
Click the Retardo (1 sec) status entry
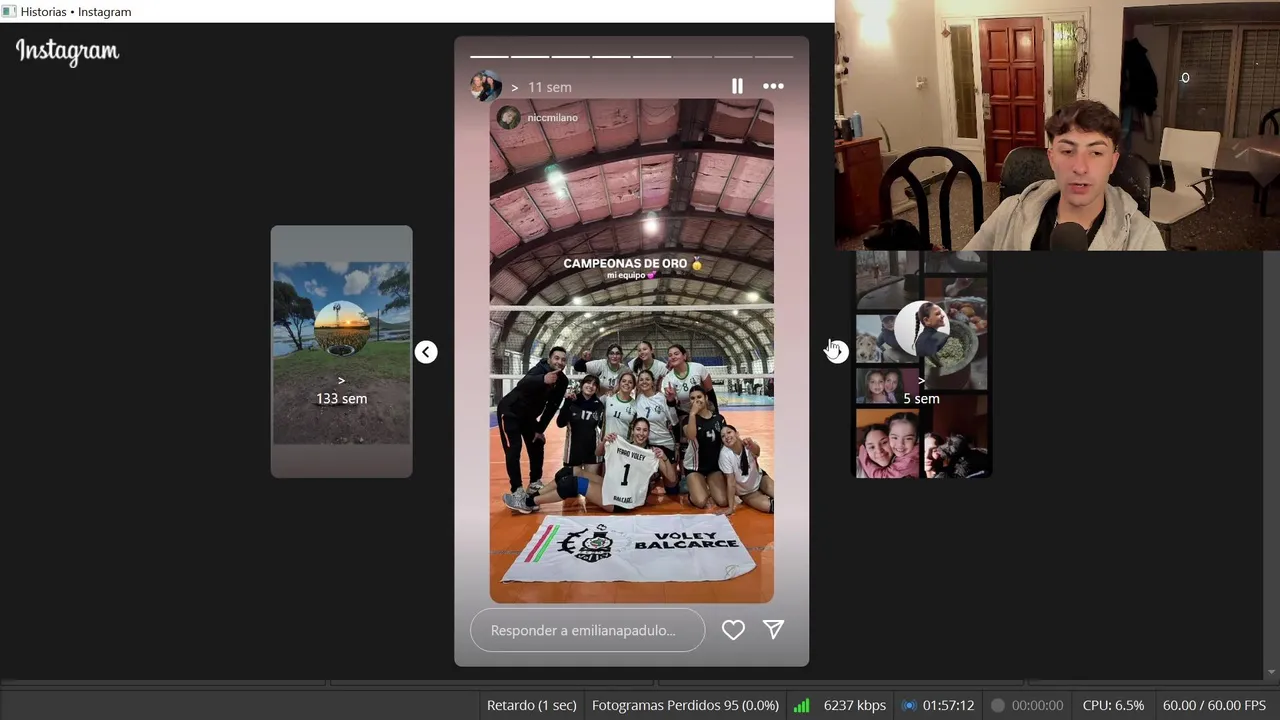(x=531, y=705)
